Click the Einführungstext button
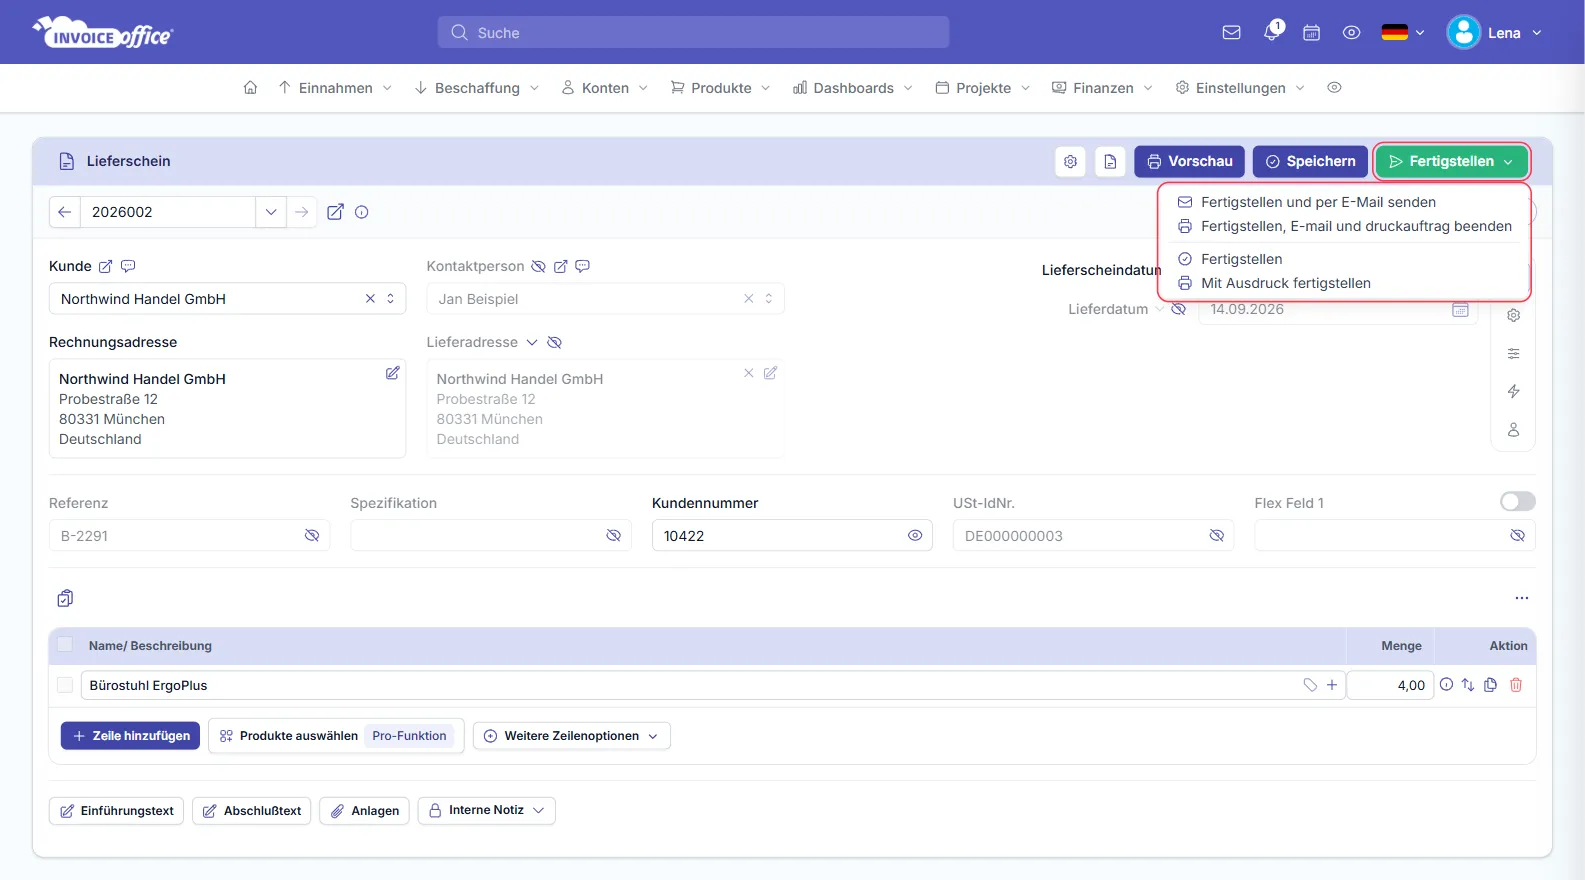Viewport: 1585px width, 880px height. tap(116, 811)
